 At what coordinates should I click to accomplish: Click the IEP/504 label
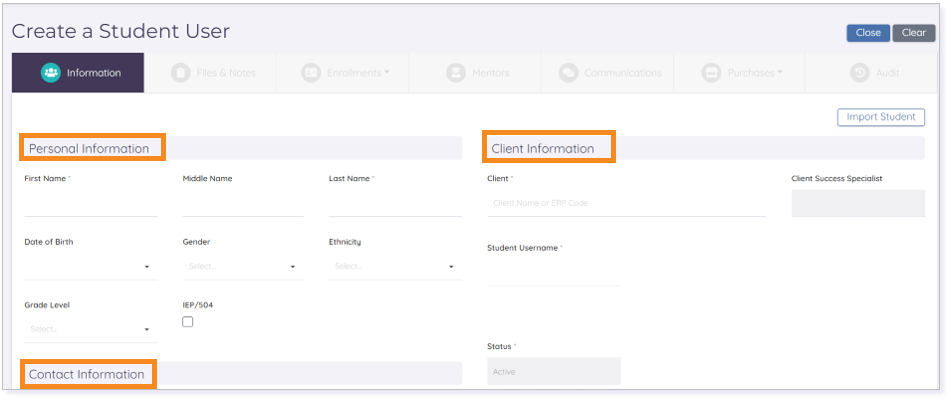pos(198,305)
